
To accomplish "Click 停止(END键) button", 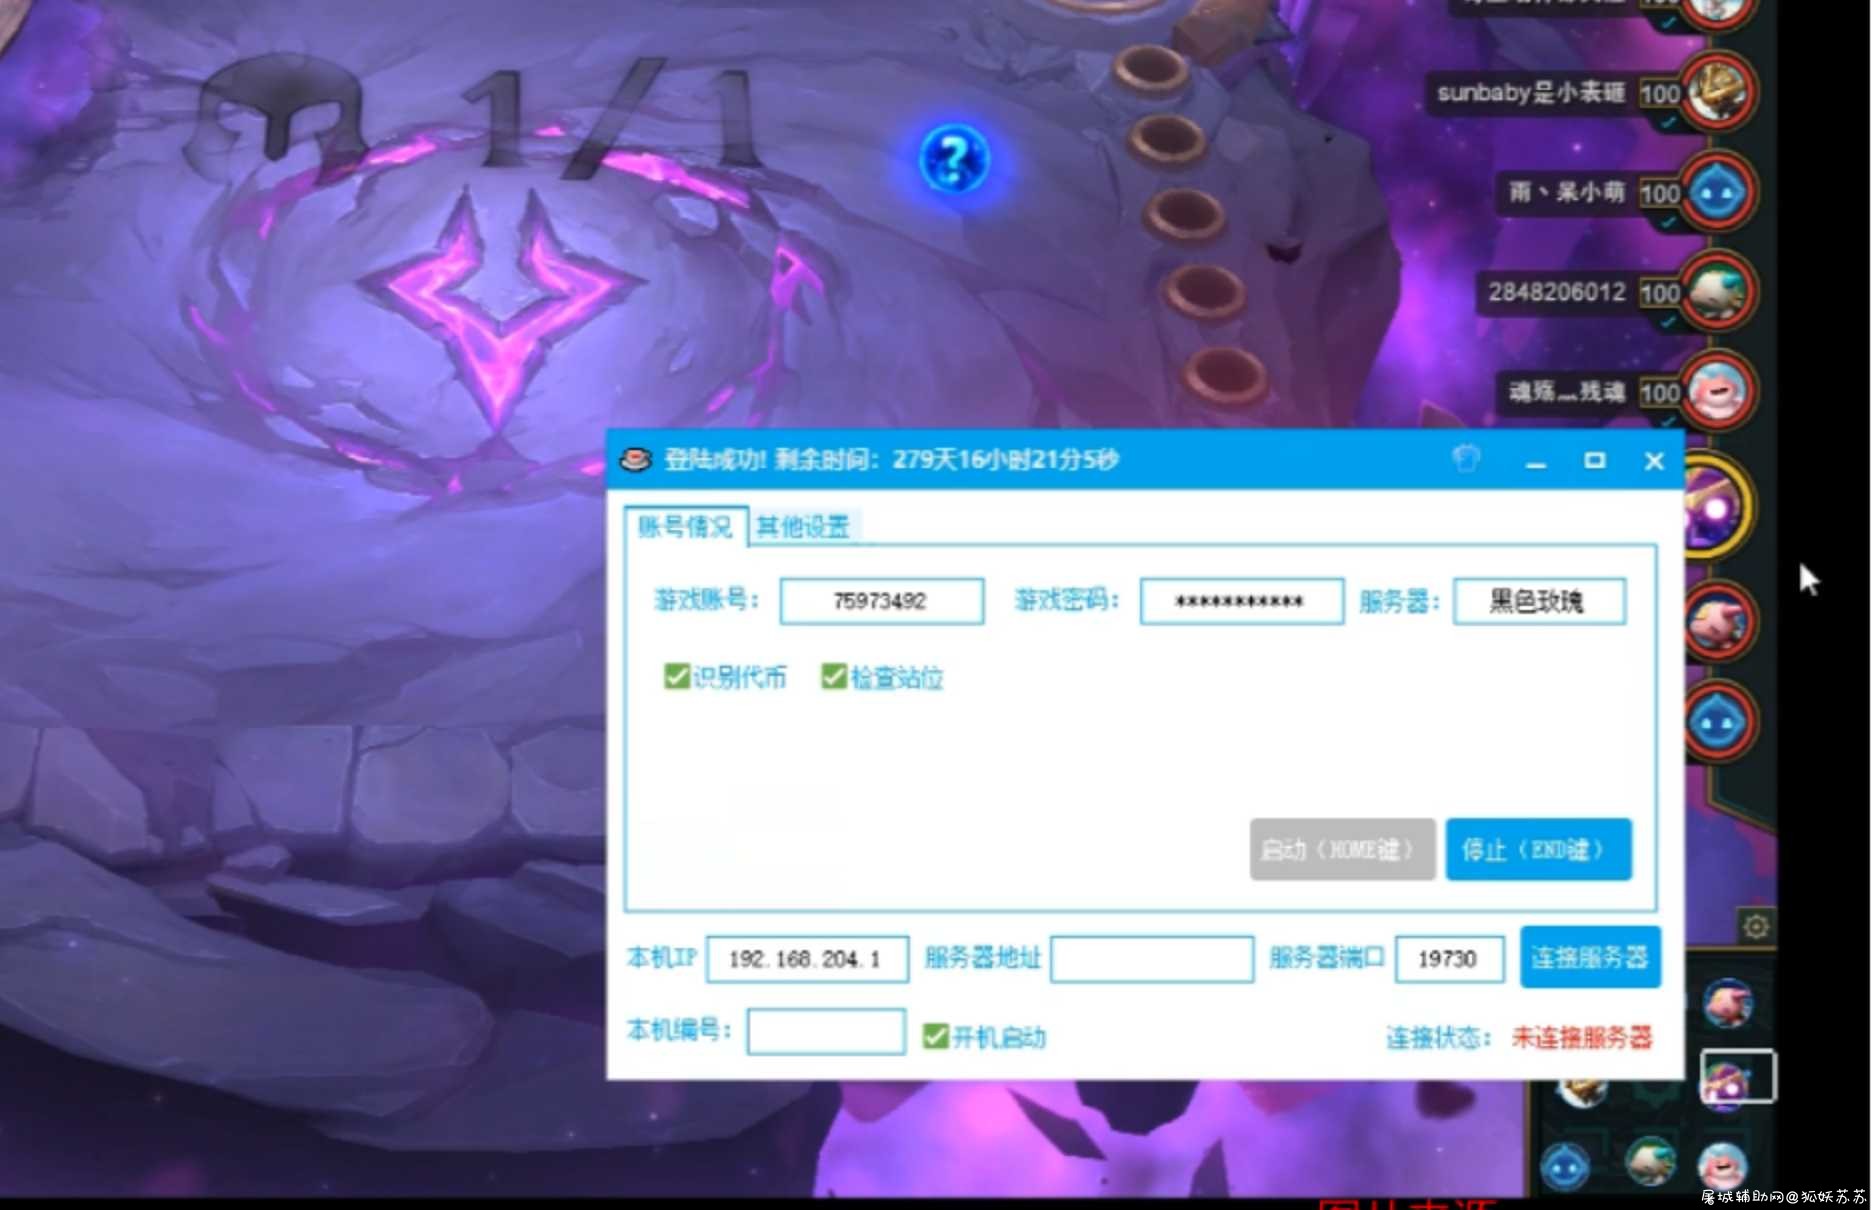I will pos(1538,849).
